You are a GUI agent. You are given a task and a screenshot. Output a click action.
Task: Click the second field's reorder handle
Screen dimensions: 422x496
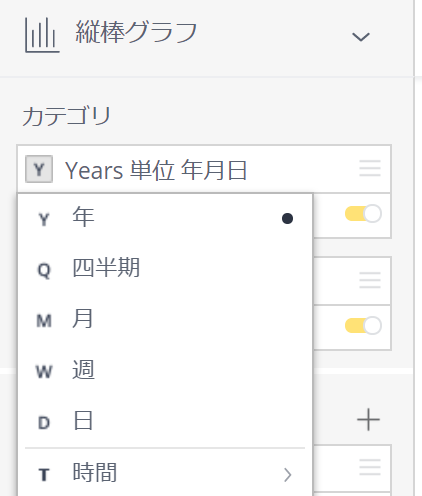[x=370, y=280]
